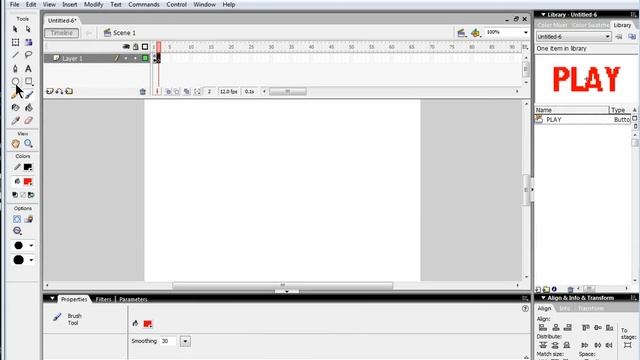Switch to the Color Mixer tab
Viewport: 640px width, 360px height.
coord(552,25)
